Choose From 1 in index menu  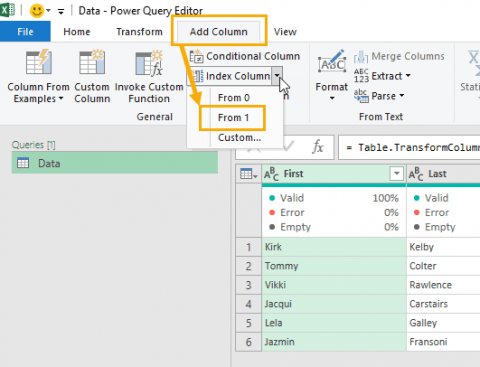coord(233,117)
